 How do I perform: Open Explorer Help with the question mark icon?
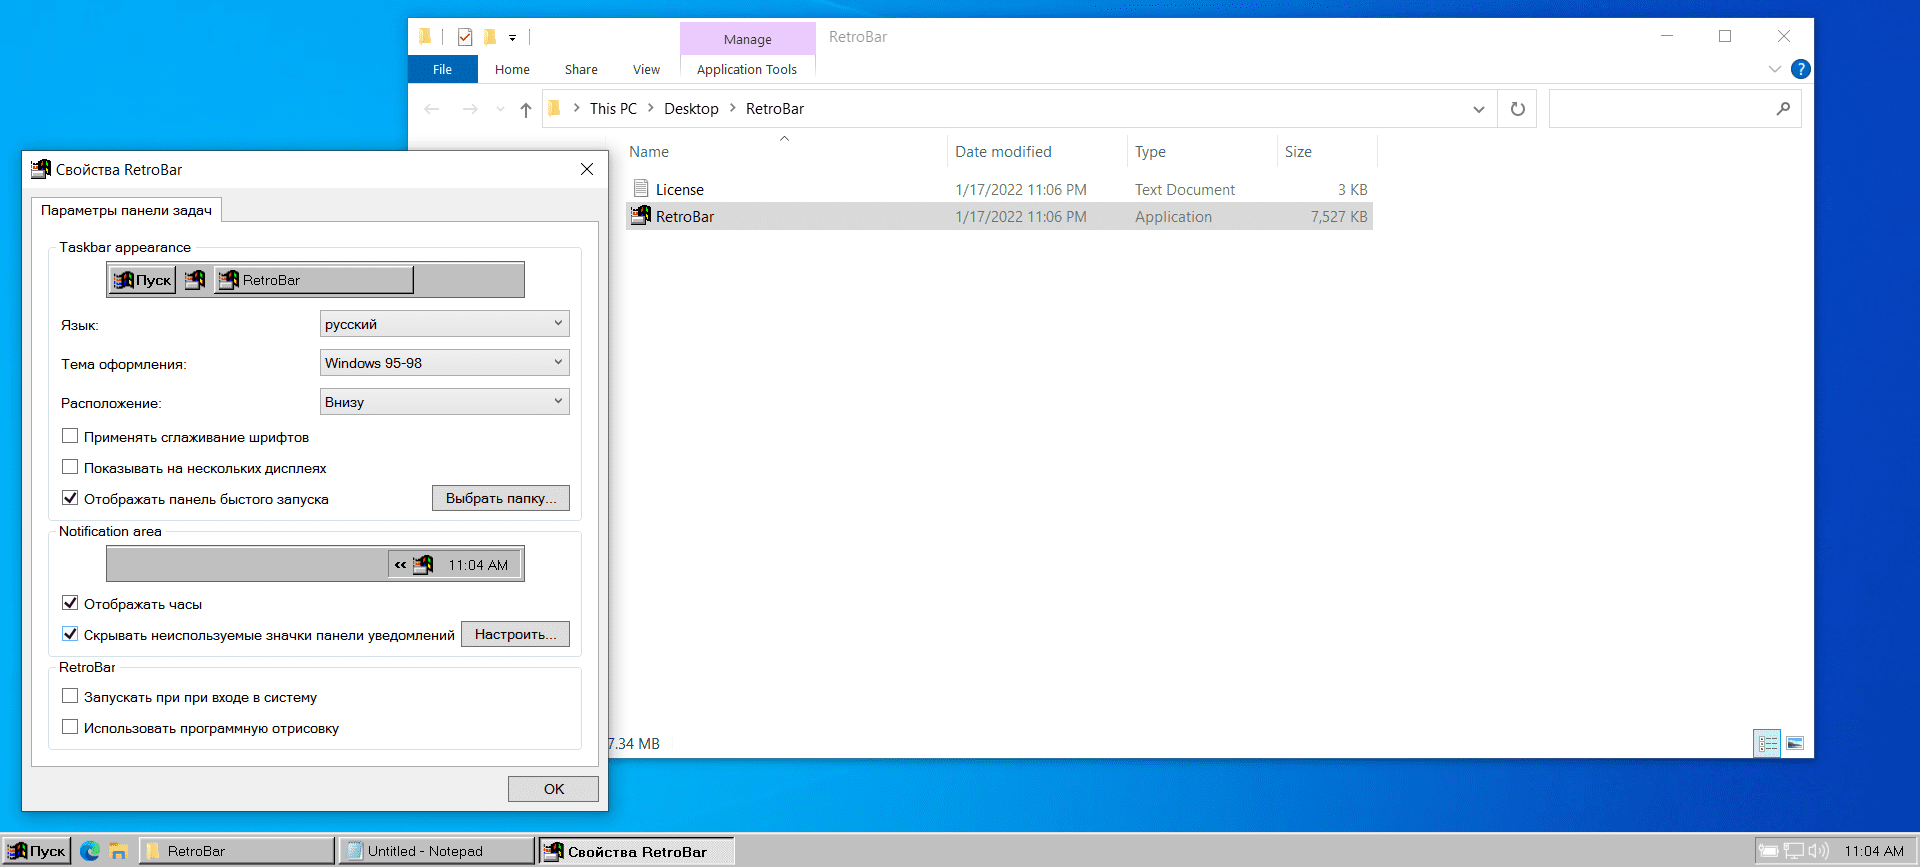pyautogui.click(x=1801, y=69)
